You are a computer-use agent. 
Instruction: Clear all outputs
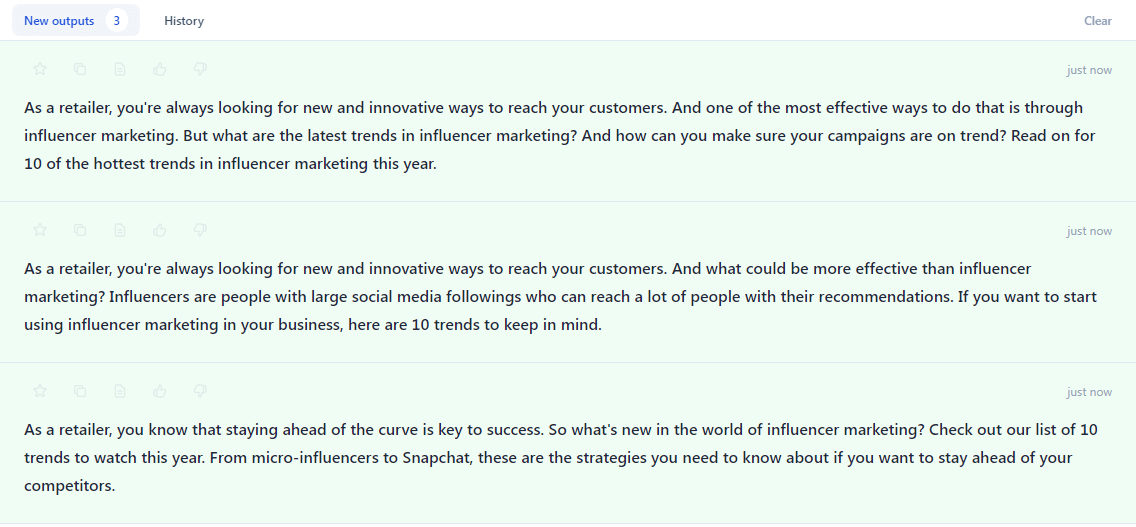click(x=1097, y=21)
